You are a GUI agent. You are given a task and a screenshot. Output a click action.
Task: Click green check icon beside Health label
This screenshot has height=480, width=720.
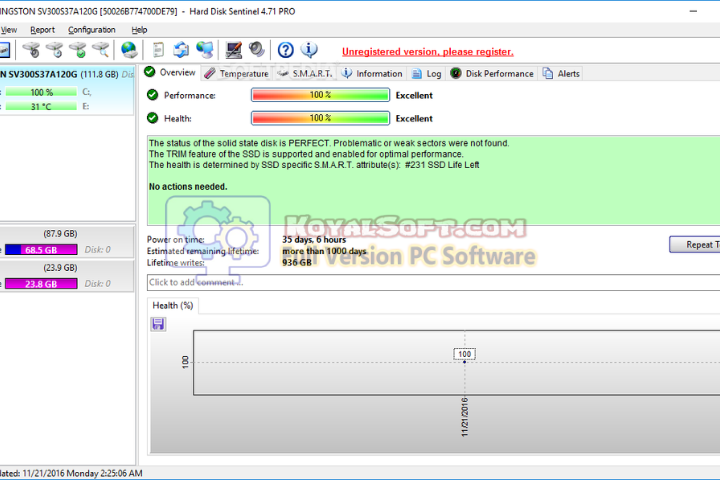pyautogui.click(x=152, y=118)
